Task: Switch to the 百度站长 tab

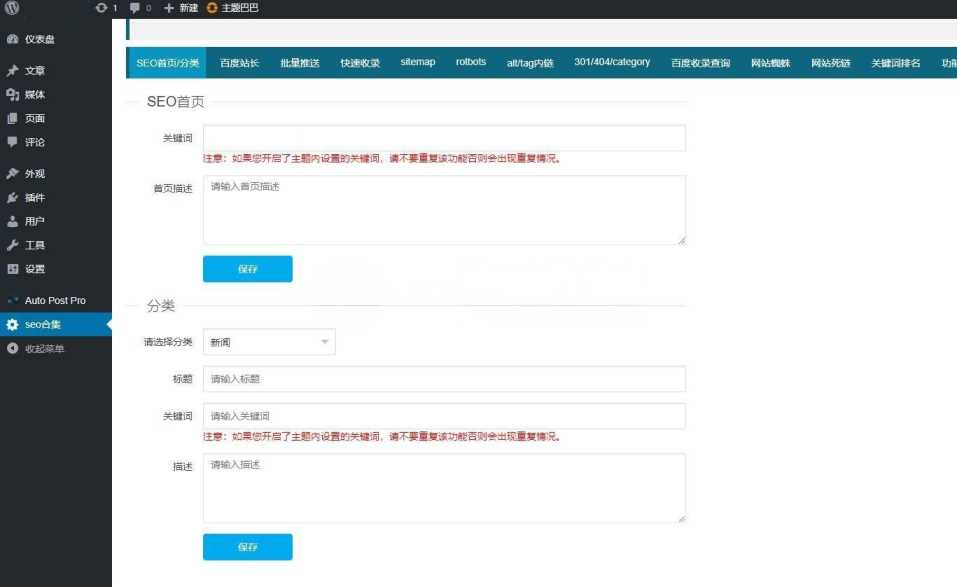Action: click(x=238, y=61)
